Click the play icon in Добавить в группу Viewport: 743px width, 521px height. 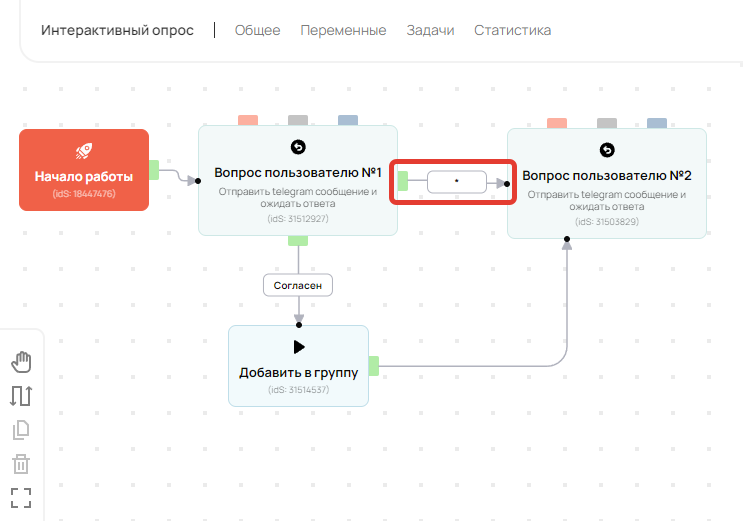(299, 347)
